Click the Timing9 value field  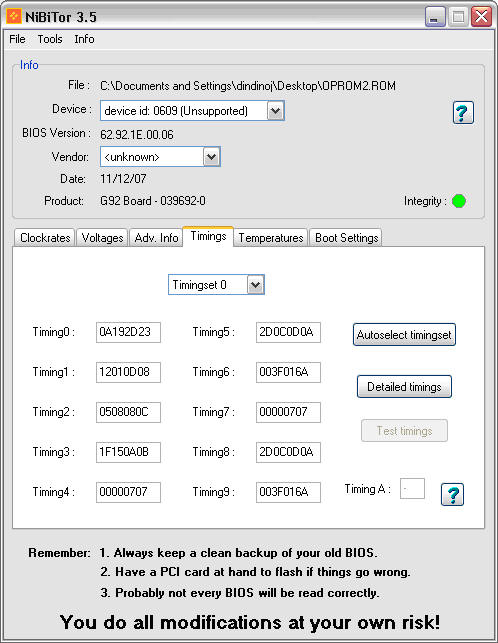tap(288, 492)
